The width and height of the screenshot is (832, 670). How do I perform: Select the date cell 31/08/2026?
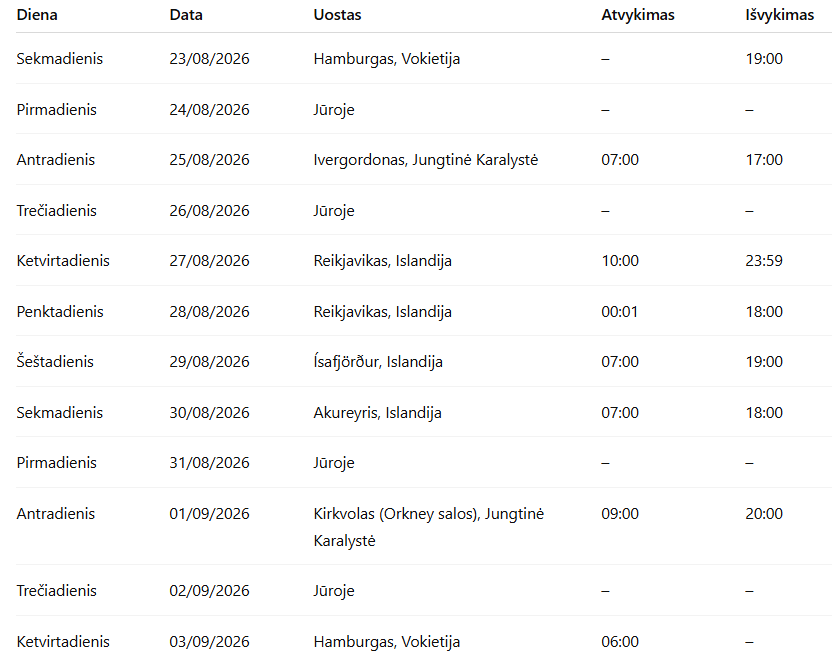click(x=209, y=463)
